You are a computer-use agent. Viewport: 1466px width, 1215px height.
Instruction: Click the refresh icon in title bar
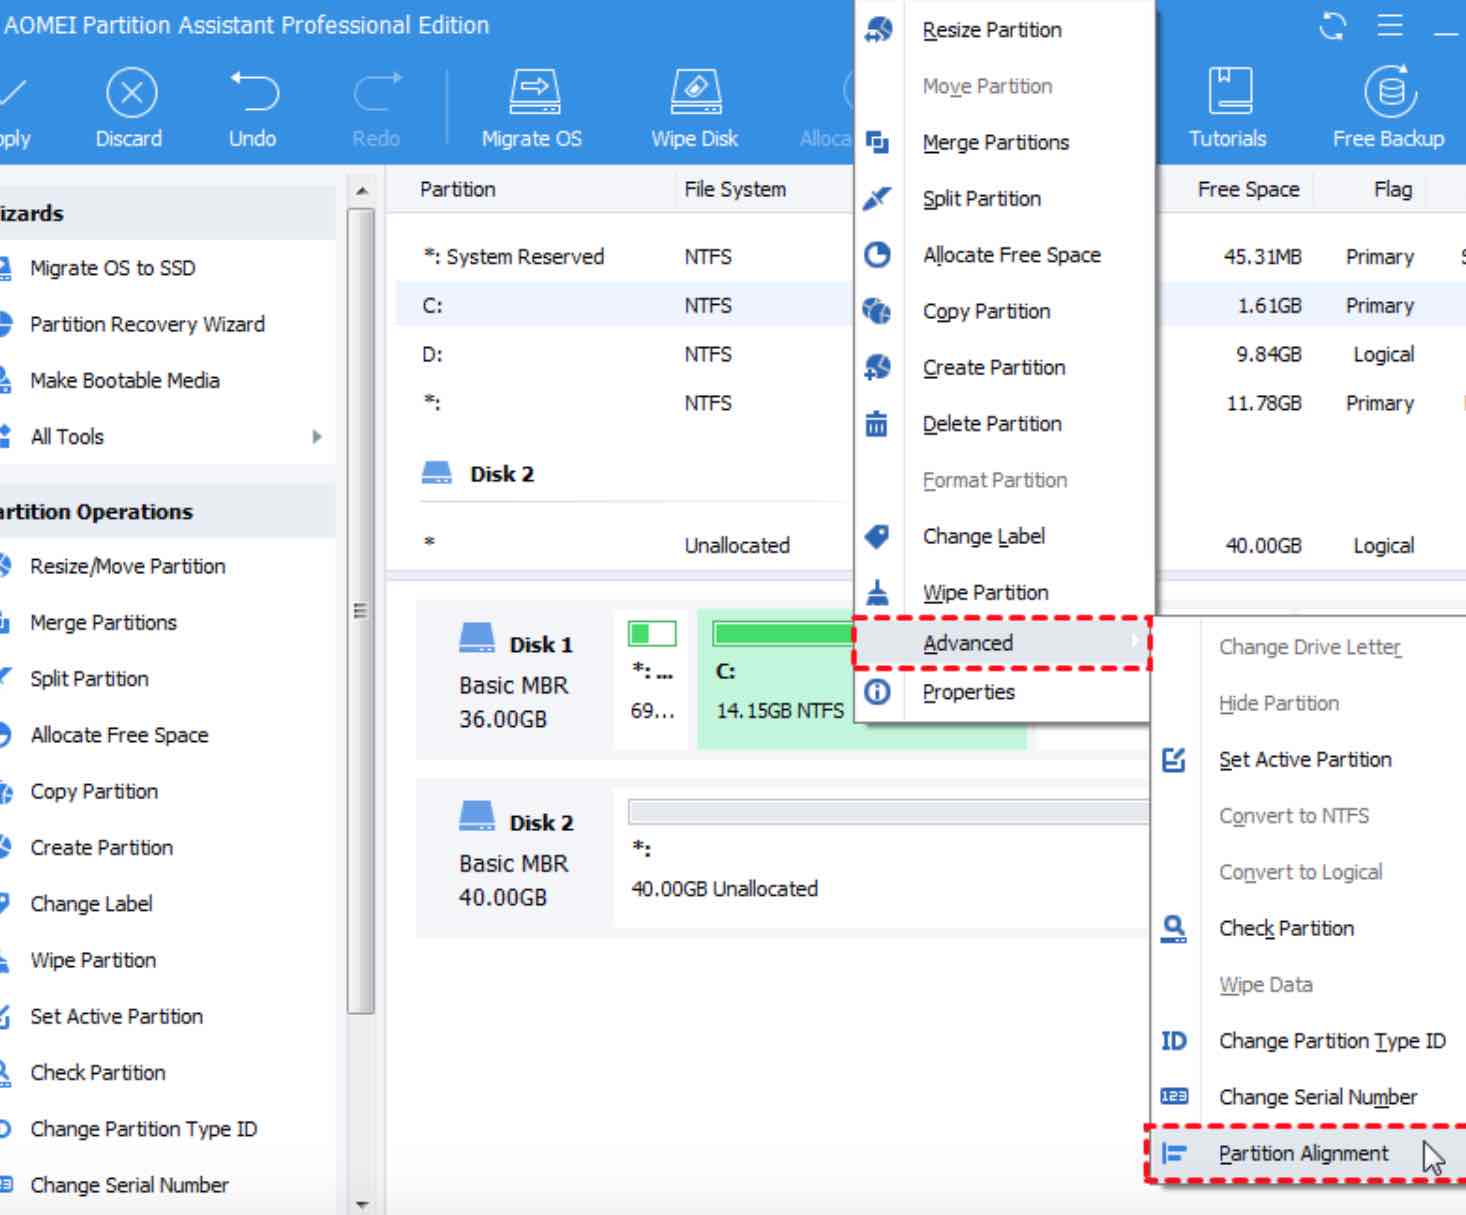pos(1333,25)
